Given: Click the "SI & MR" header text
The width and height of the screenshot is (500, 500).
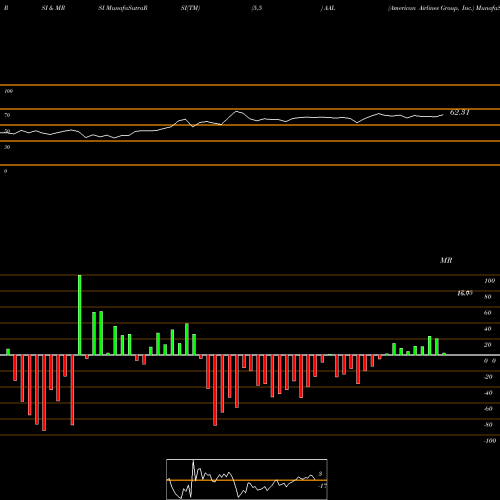Looking at the screenshot, I should [53, 8].
